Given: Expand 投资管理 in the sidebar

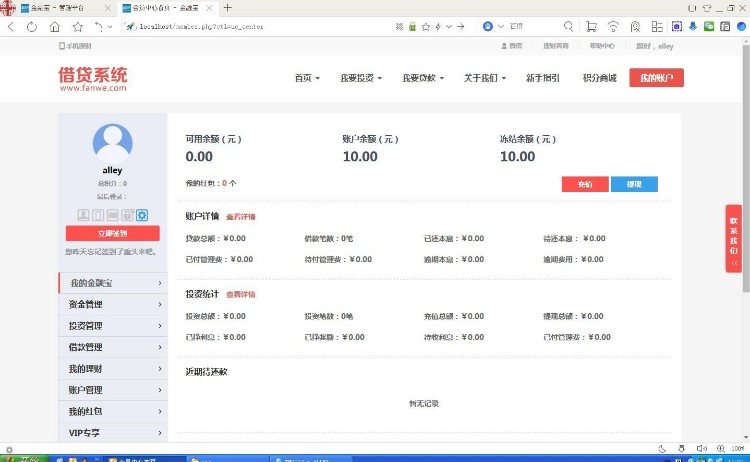Looking at the screenshot, I should coord(113,326).
